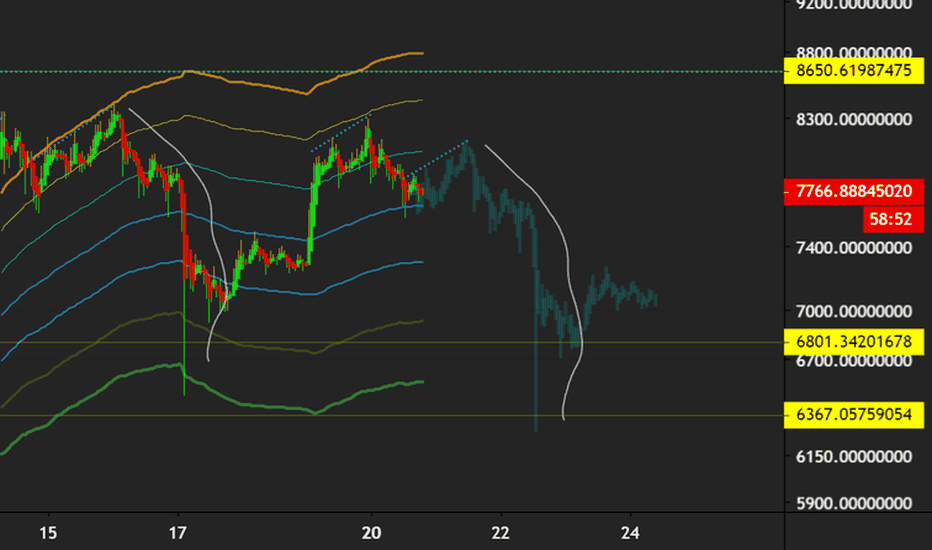Image resolution: width=932 pixels, height=550 pixels.
Task: Click the 7000.00000000 price axis tick
Action: click(x=854, y=312)
